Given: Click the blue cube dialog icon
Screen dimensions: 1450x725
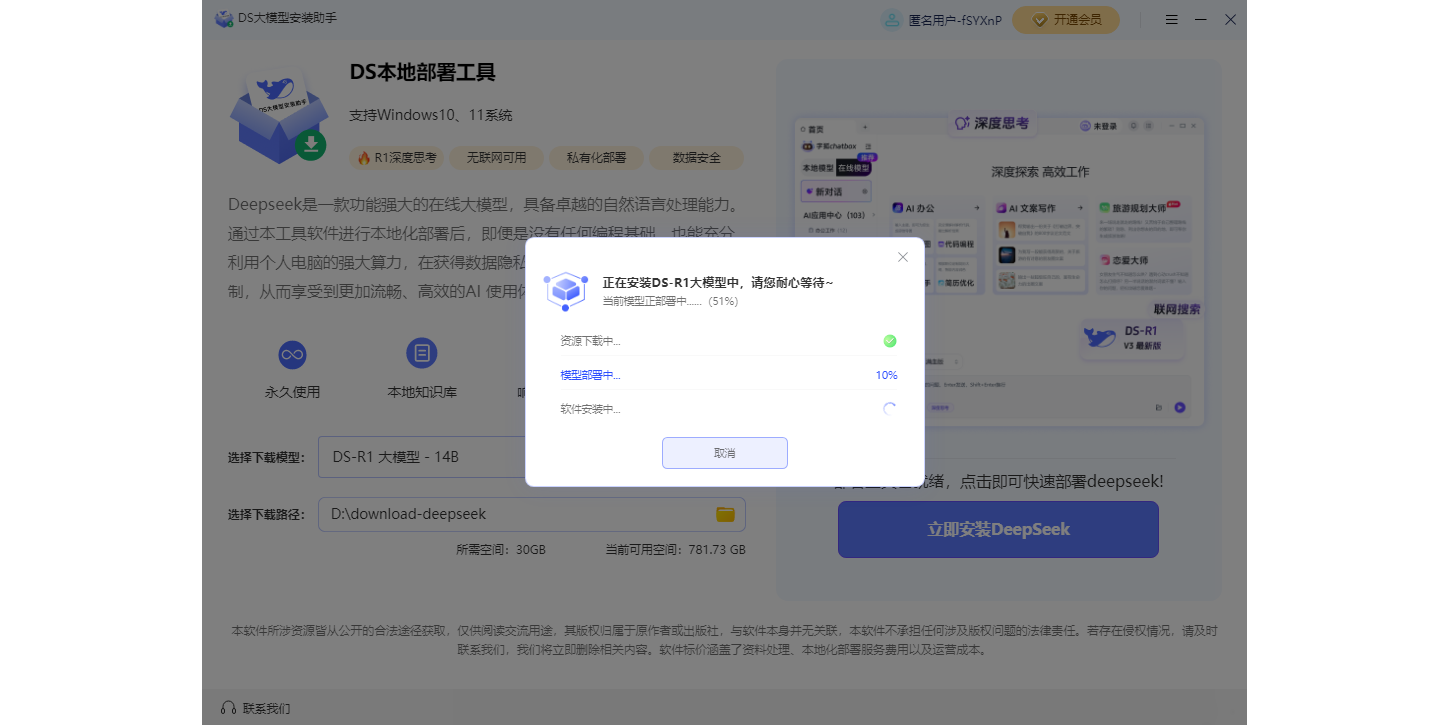Looking at the screenshot, I should pyautogui.click(x=566, y=290).
